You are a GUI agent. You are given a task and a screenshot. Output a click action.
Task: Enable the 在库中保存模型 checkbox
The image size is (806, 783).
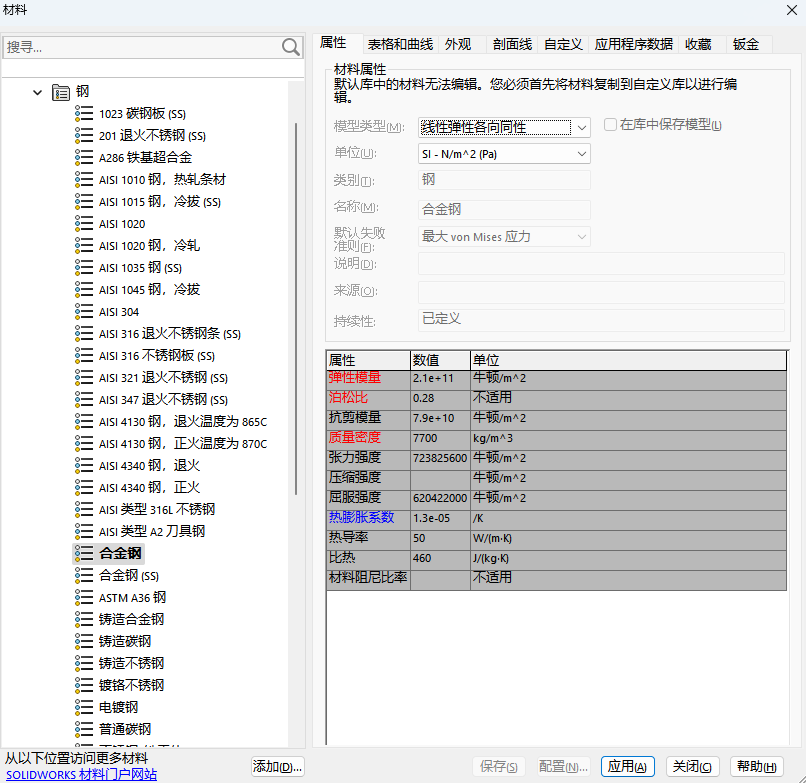(x=610, y=124)
